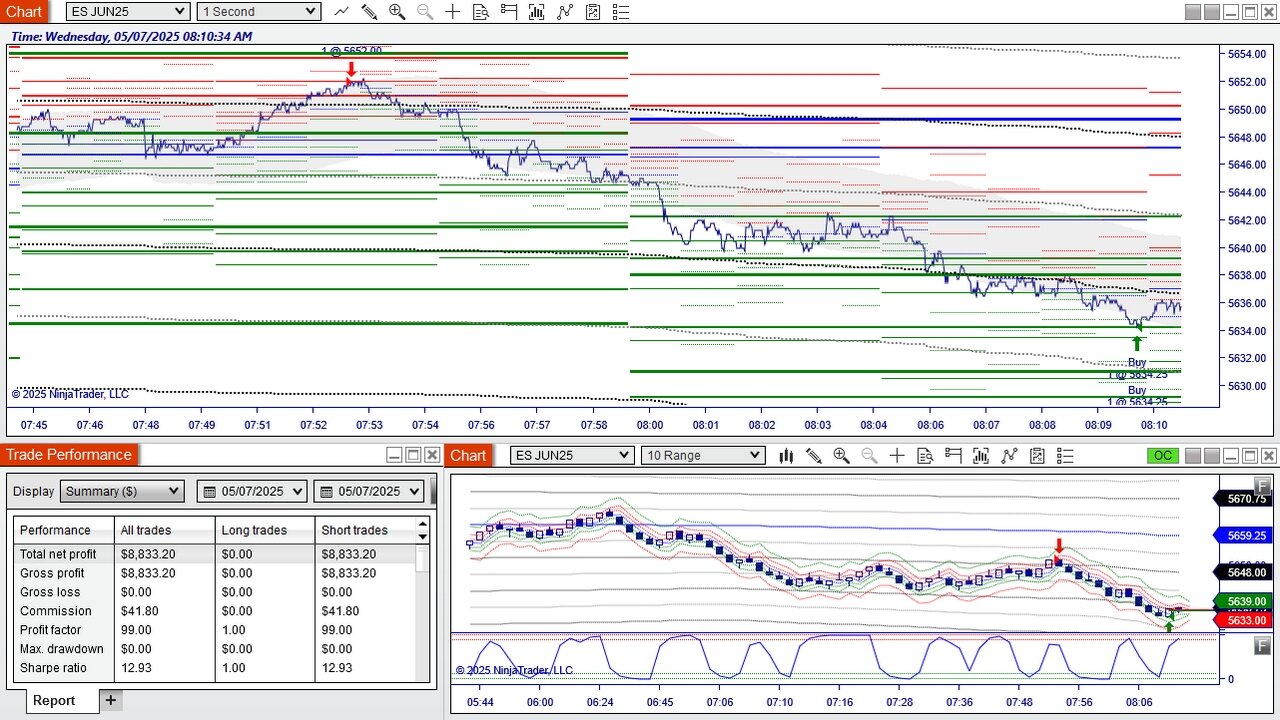
Task: Select the Chart tab of the 10 Range window
Action: [x=468, y=456]
